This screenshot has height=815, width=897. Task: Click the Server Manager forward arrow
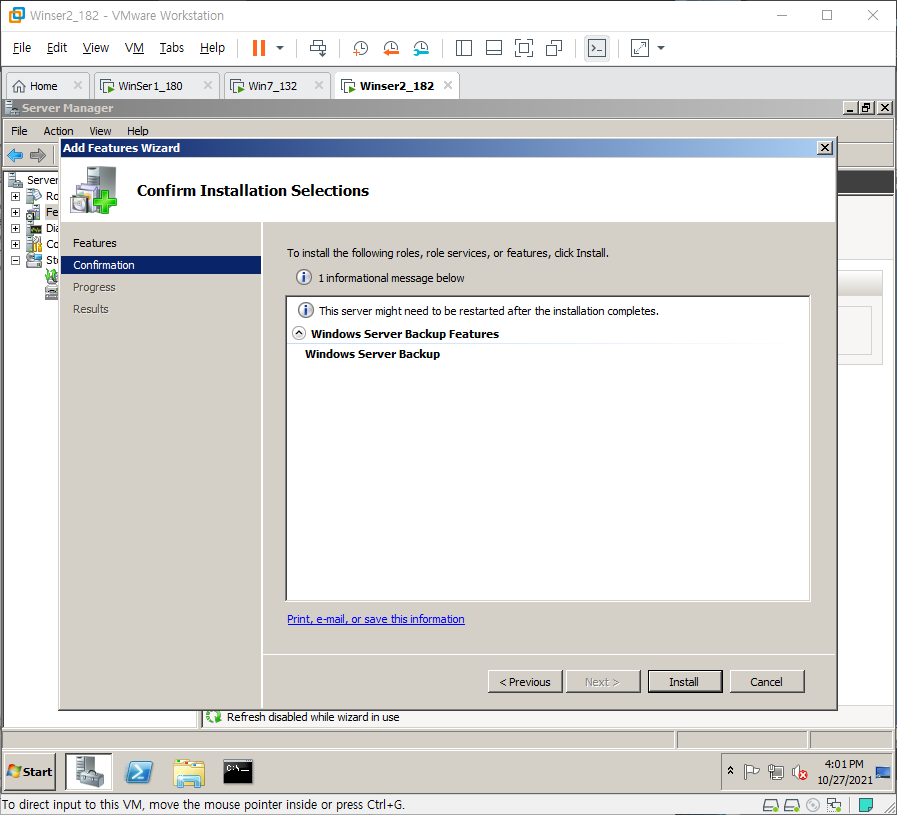pyautogui.click(x=38, y=155)
